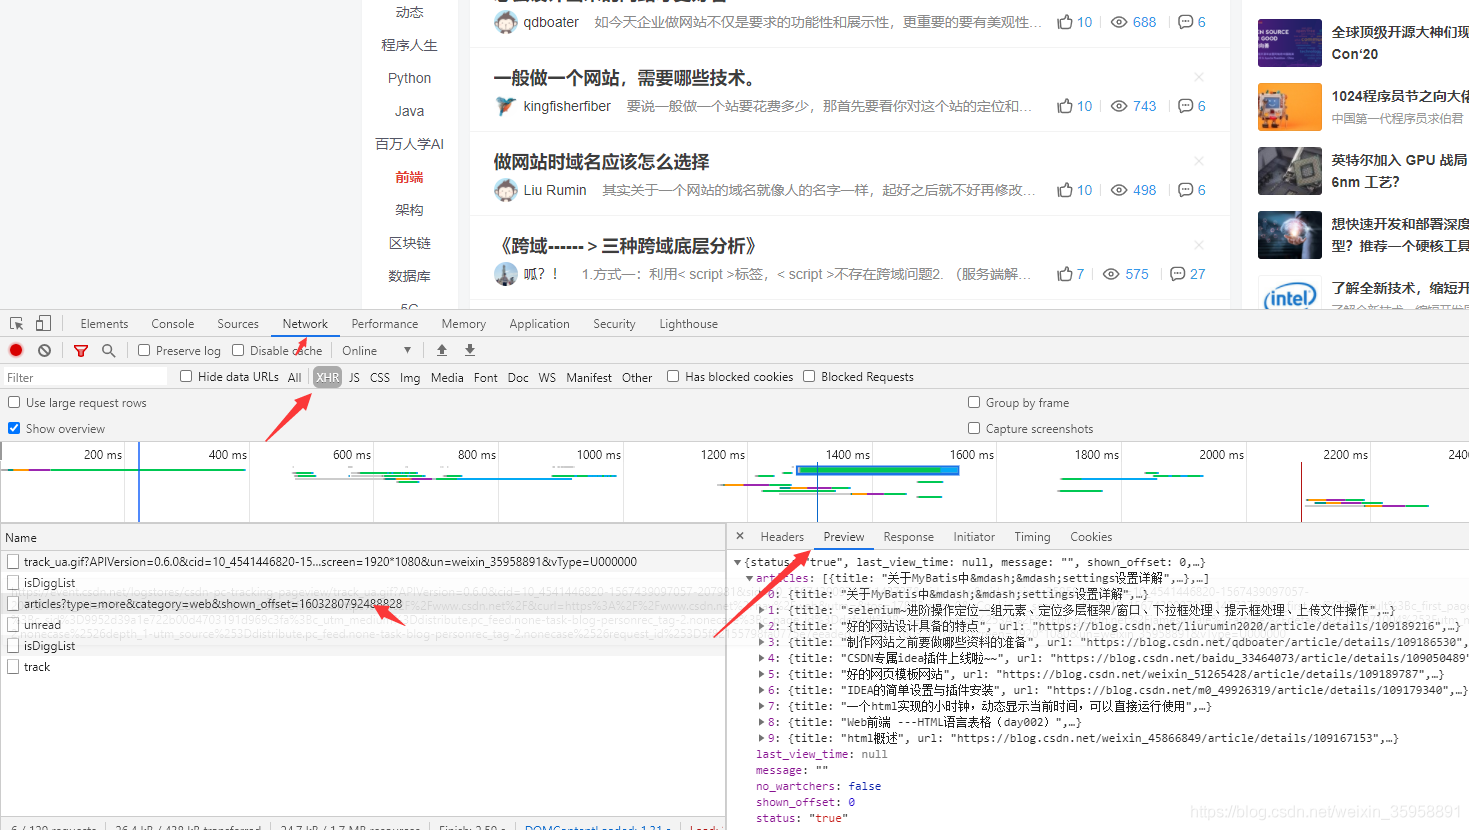Select the 前端 category in sidebar
The height and width of the screenshot is (830, 1469).
point(410,177)
